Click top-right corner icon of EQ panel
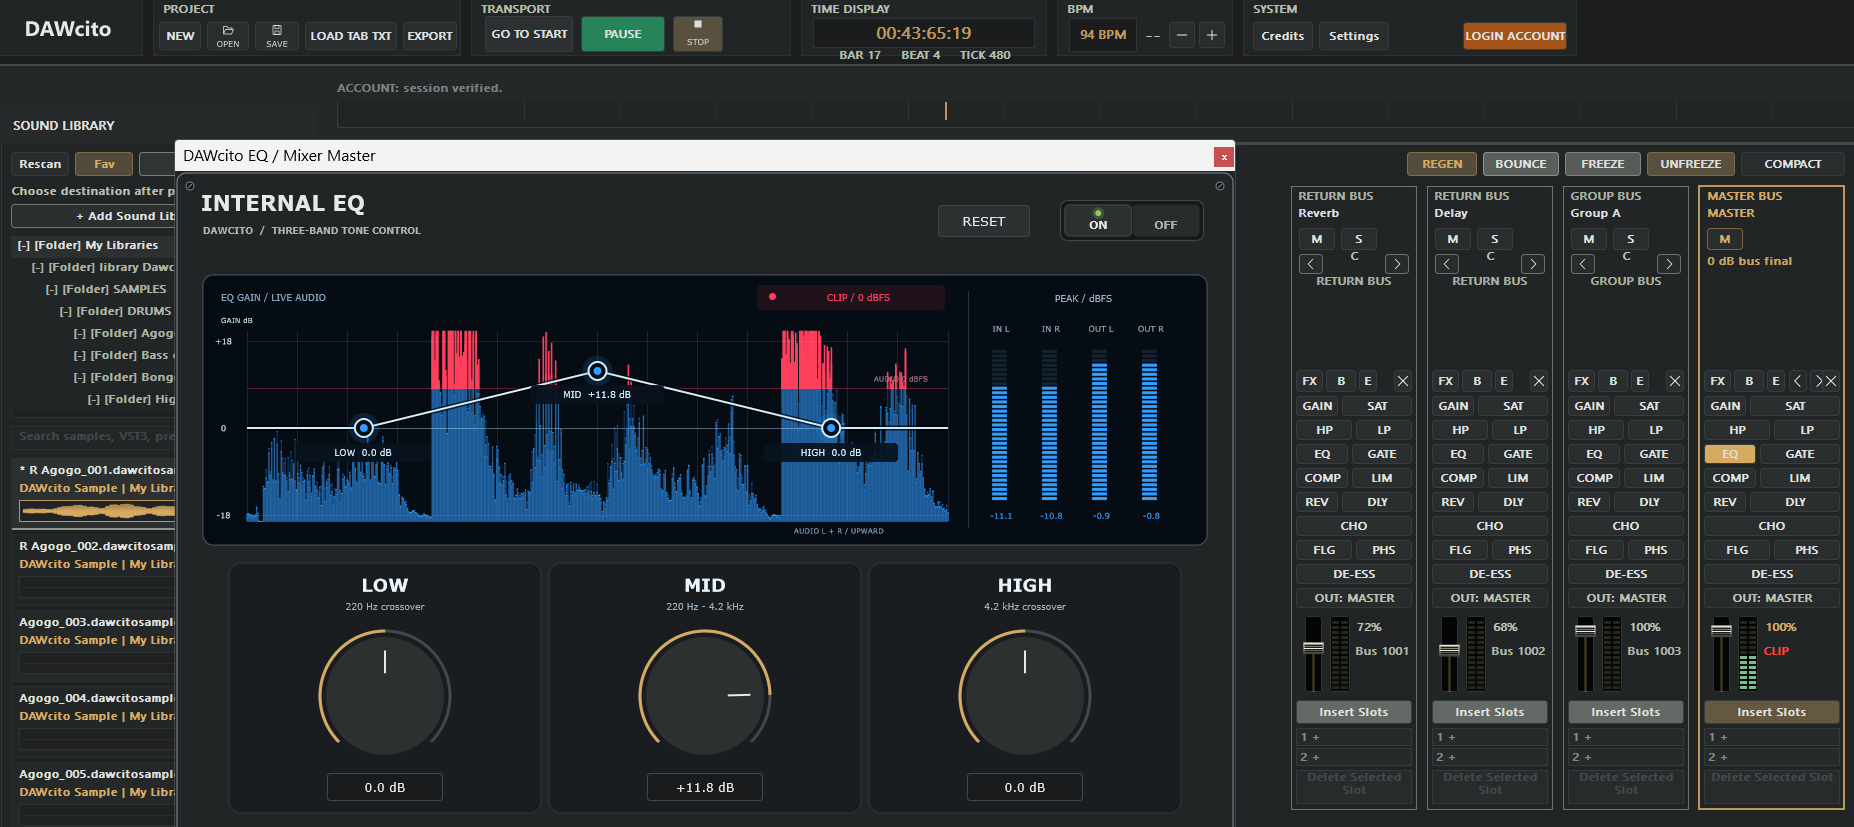The image size is (1854, 827). pyautogui.click(x=1220, y=186)
